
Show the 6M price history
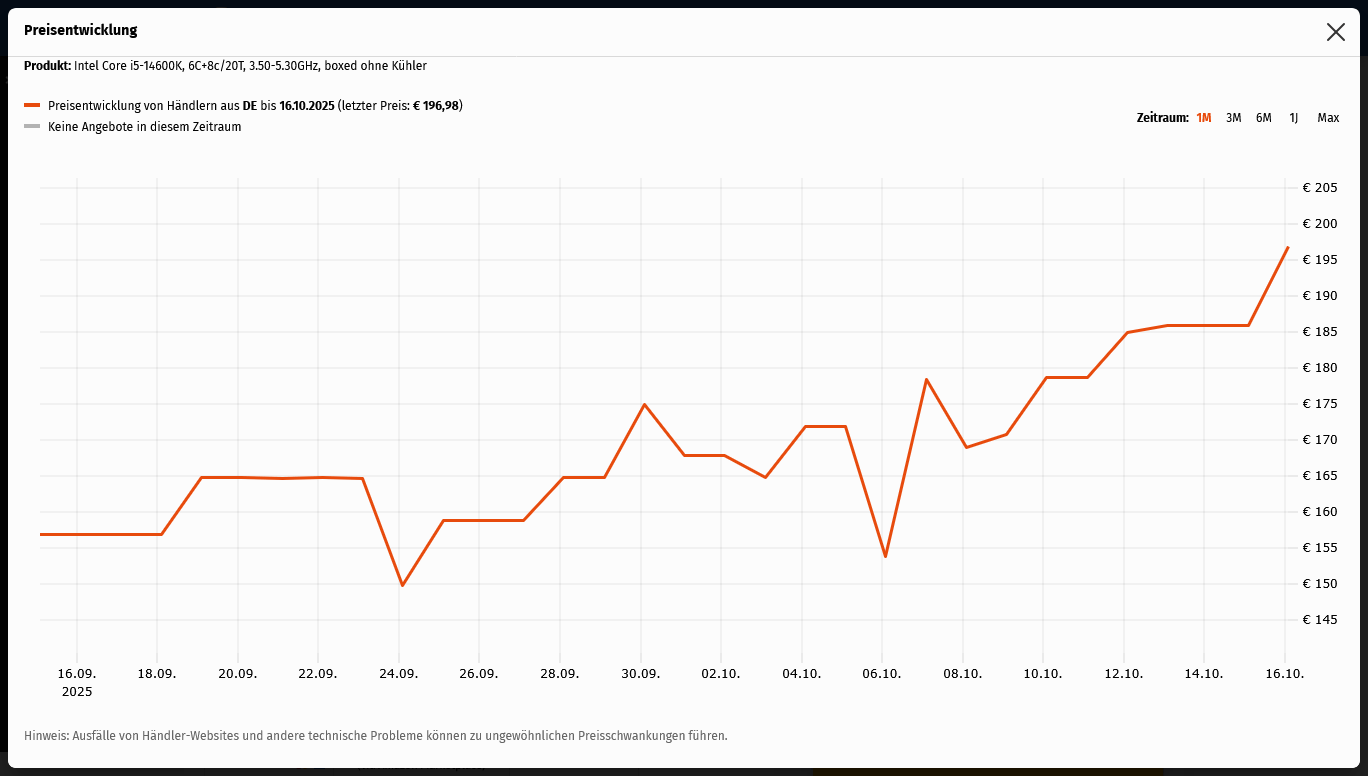pyautogui.click(x=1263, y=118)
